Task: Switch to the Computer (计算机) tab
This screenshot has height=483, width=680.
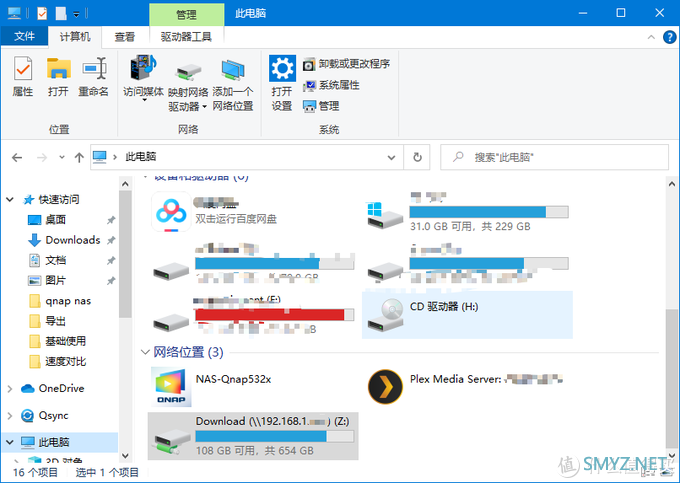Action: coord(75,36)
